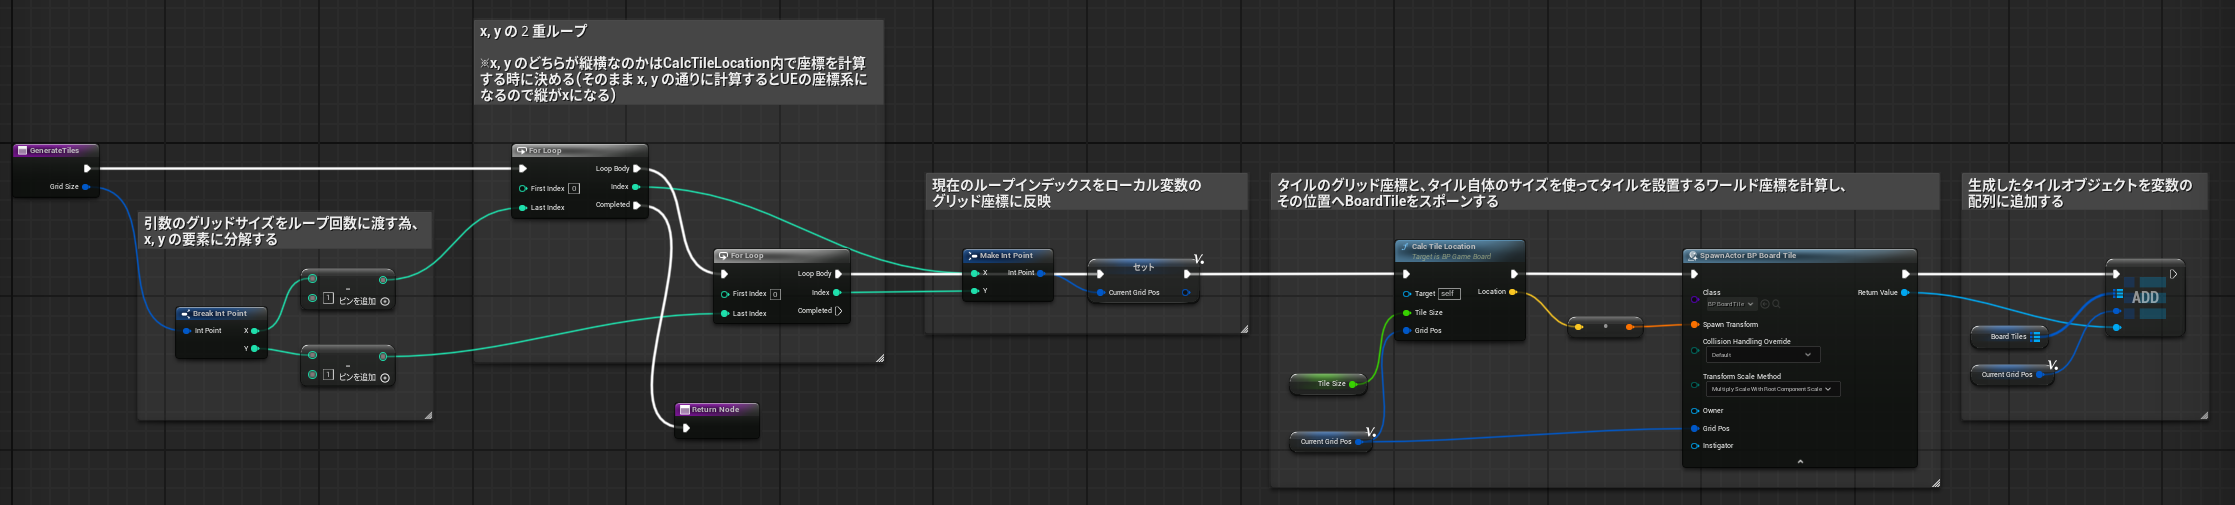Edit the value 1 on the upper subtract node
This screenshot has height=505, width=2235.
pyautogui.click(x=328, y=298)
